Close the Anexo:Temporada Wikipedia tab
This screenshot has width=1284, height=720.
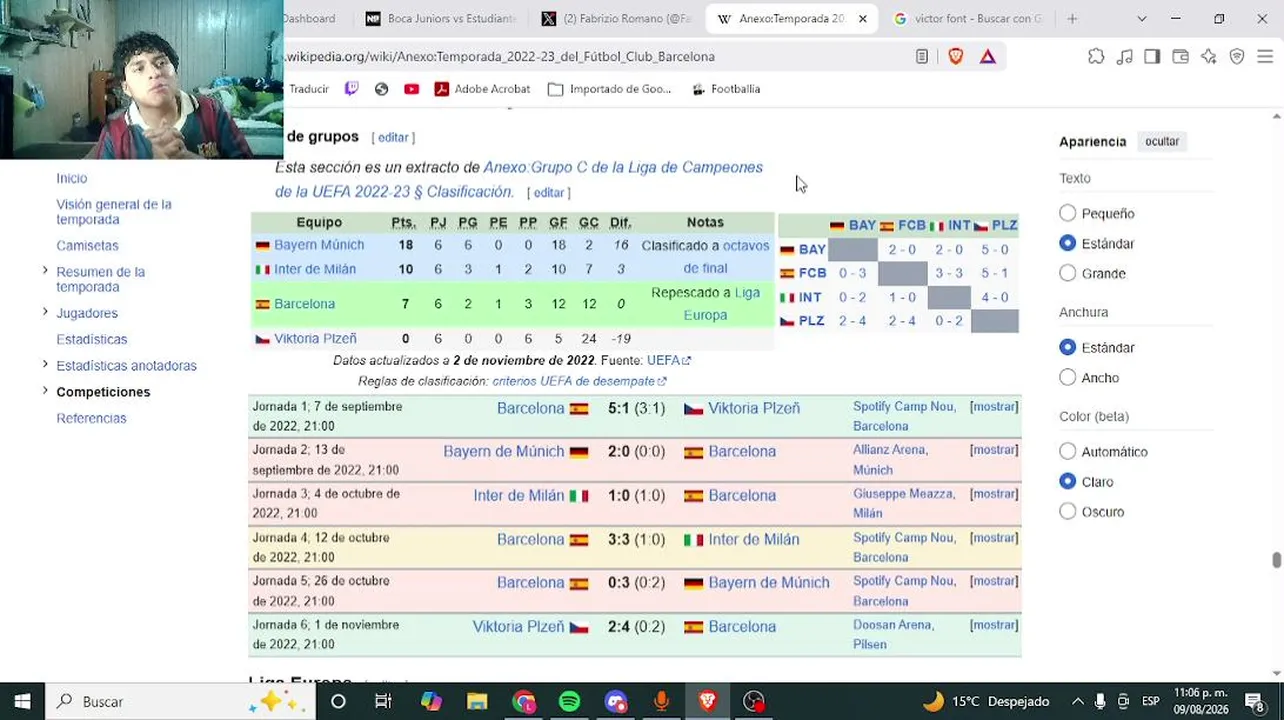(x=863, y=18)
